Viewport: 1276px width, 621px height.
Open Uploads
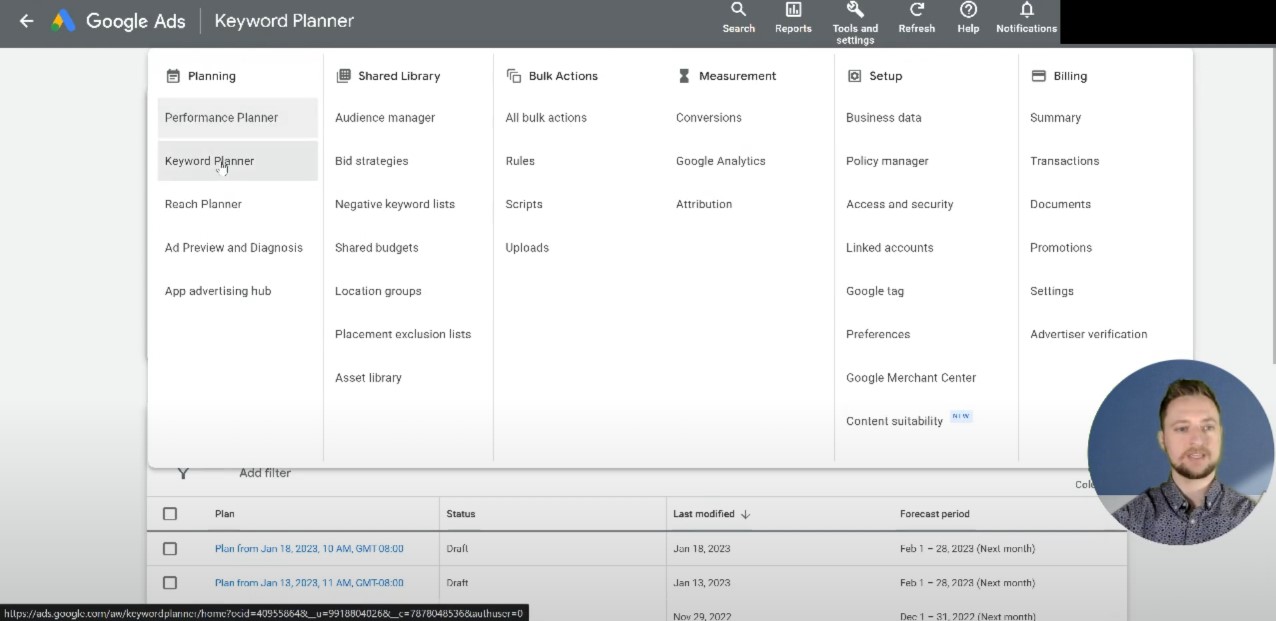[x=527, y=248]
